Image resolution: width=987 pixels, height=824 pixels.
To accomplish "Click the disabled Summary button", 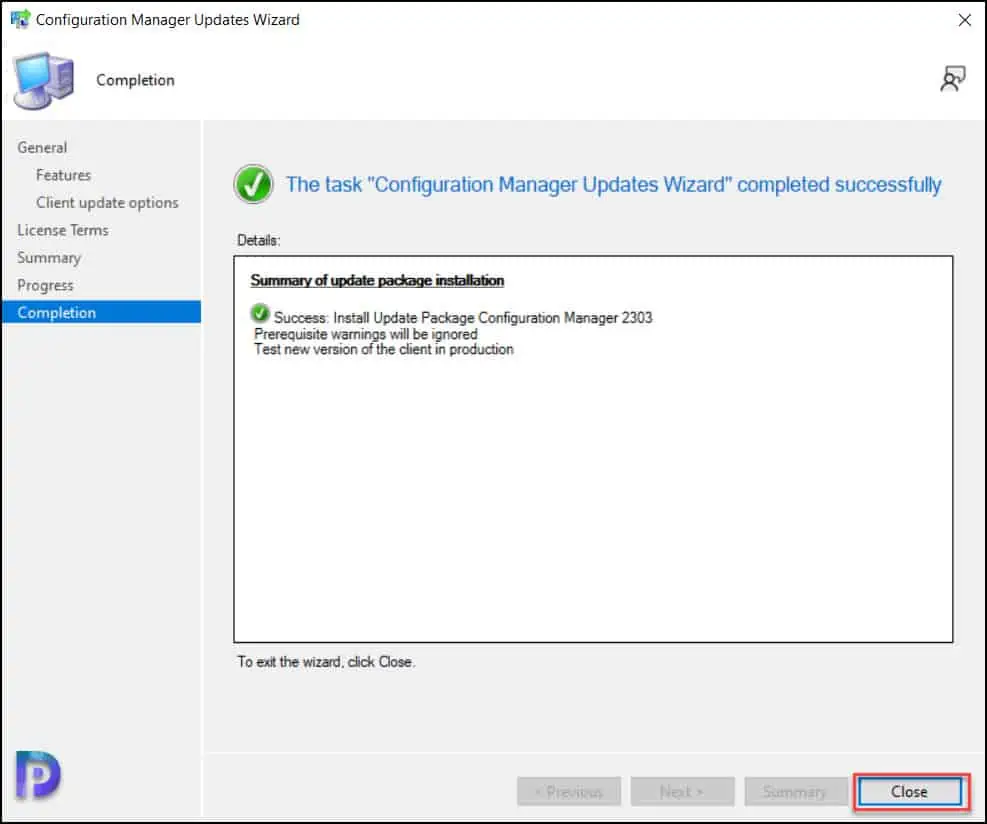I will tap(795, 791).
